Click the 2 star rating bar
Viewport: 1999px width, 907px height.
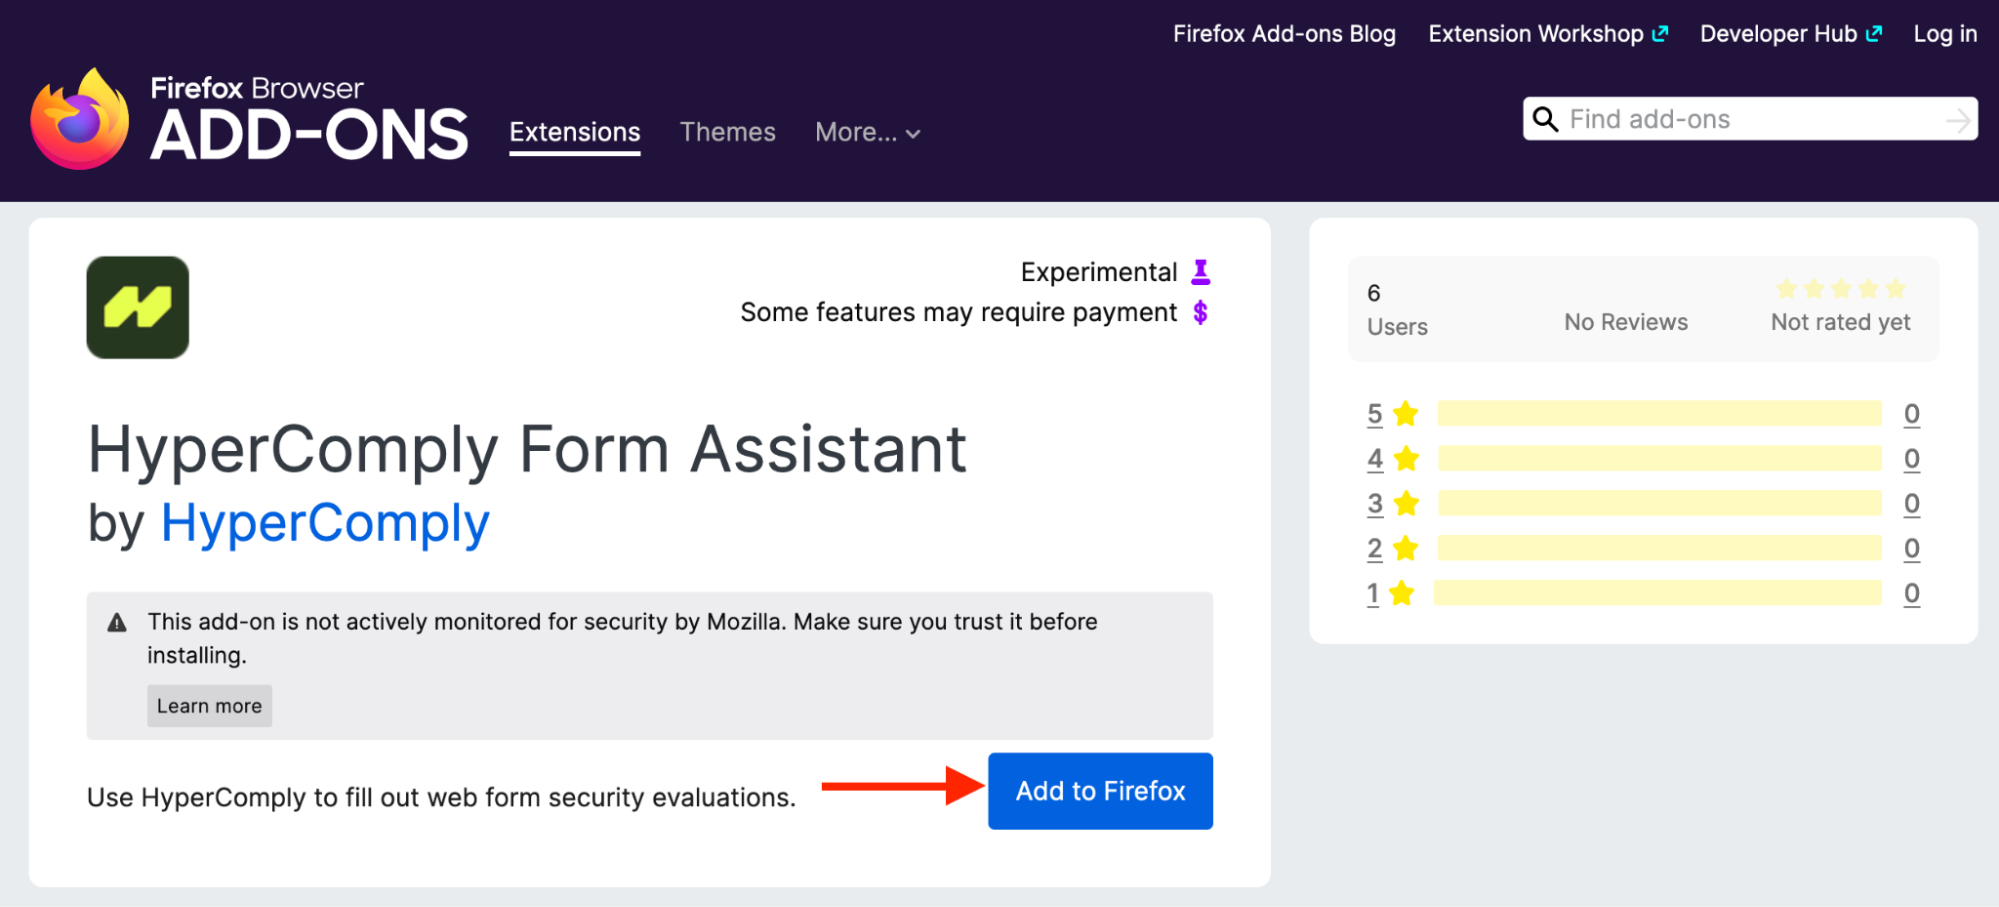(x=1660, y=548)
